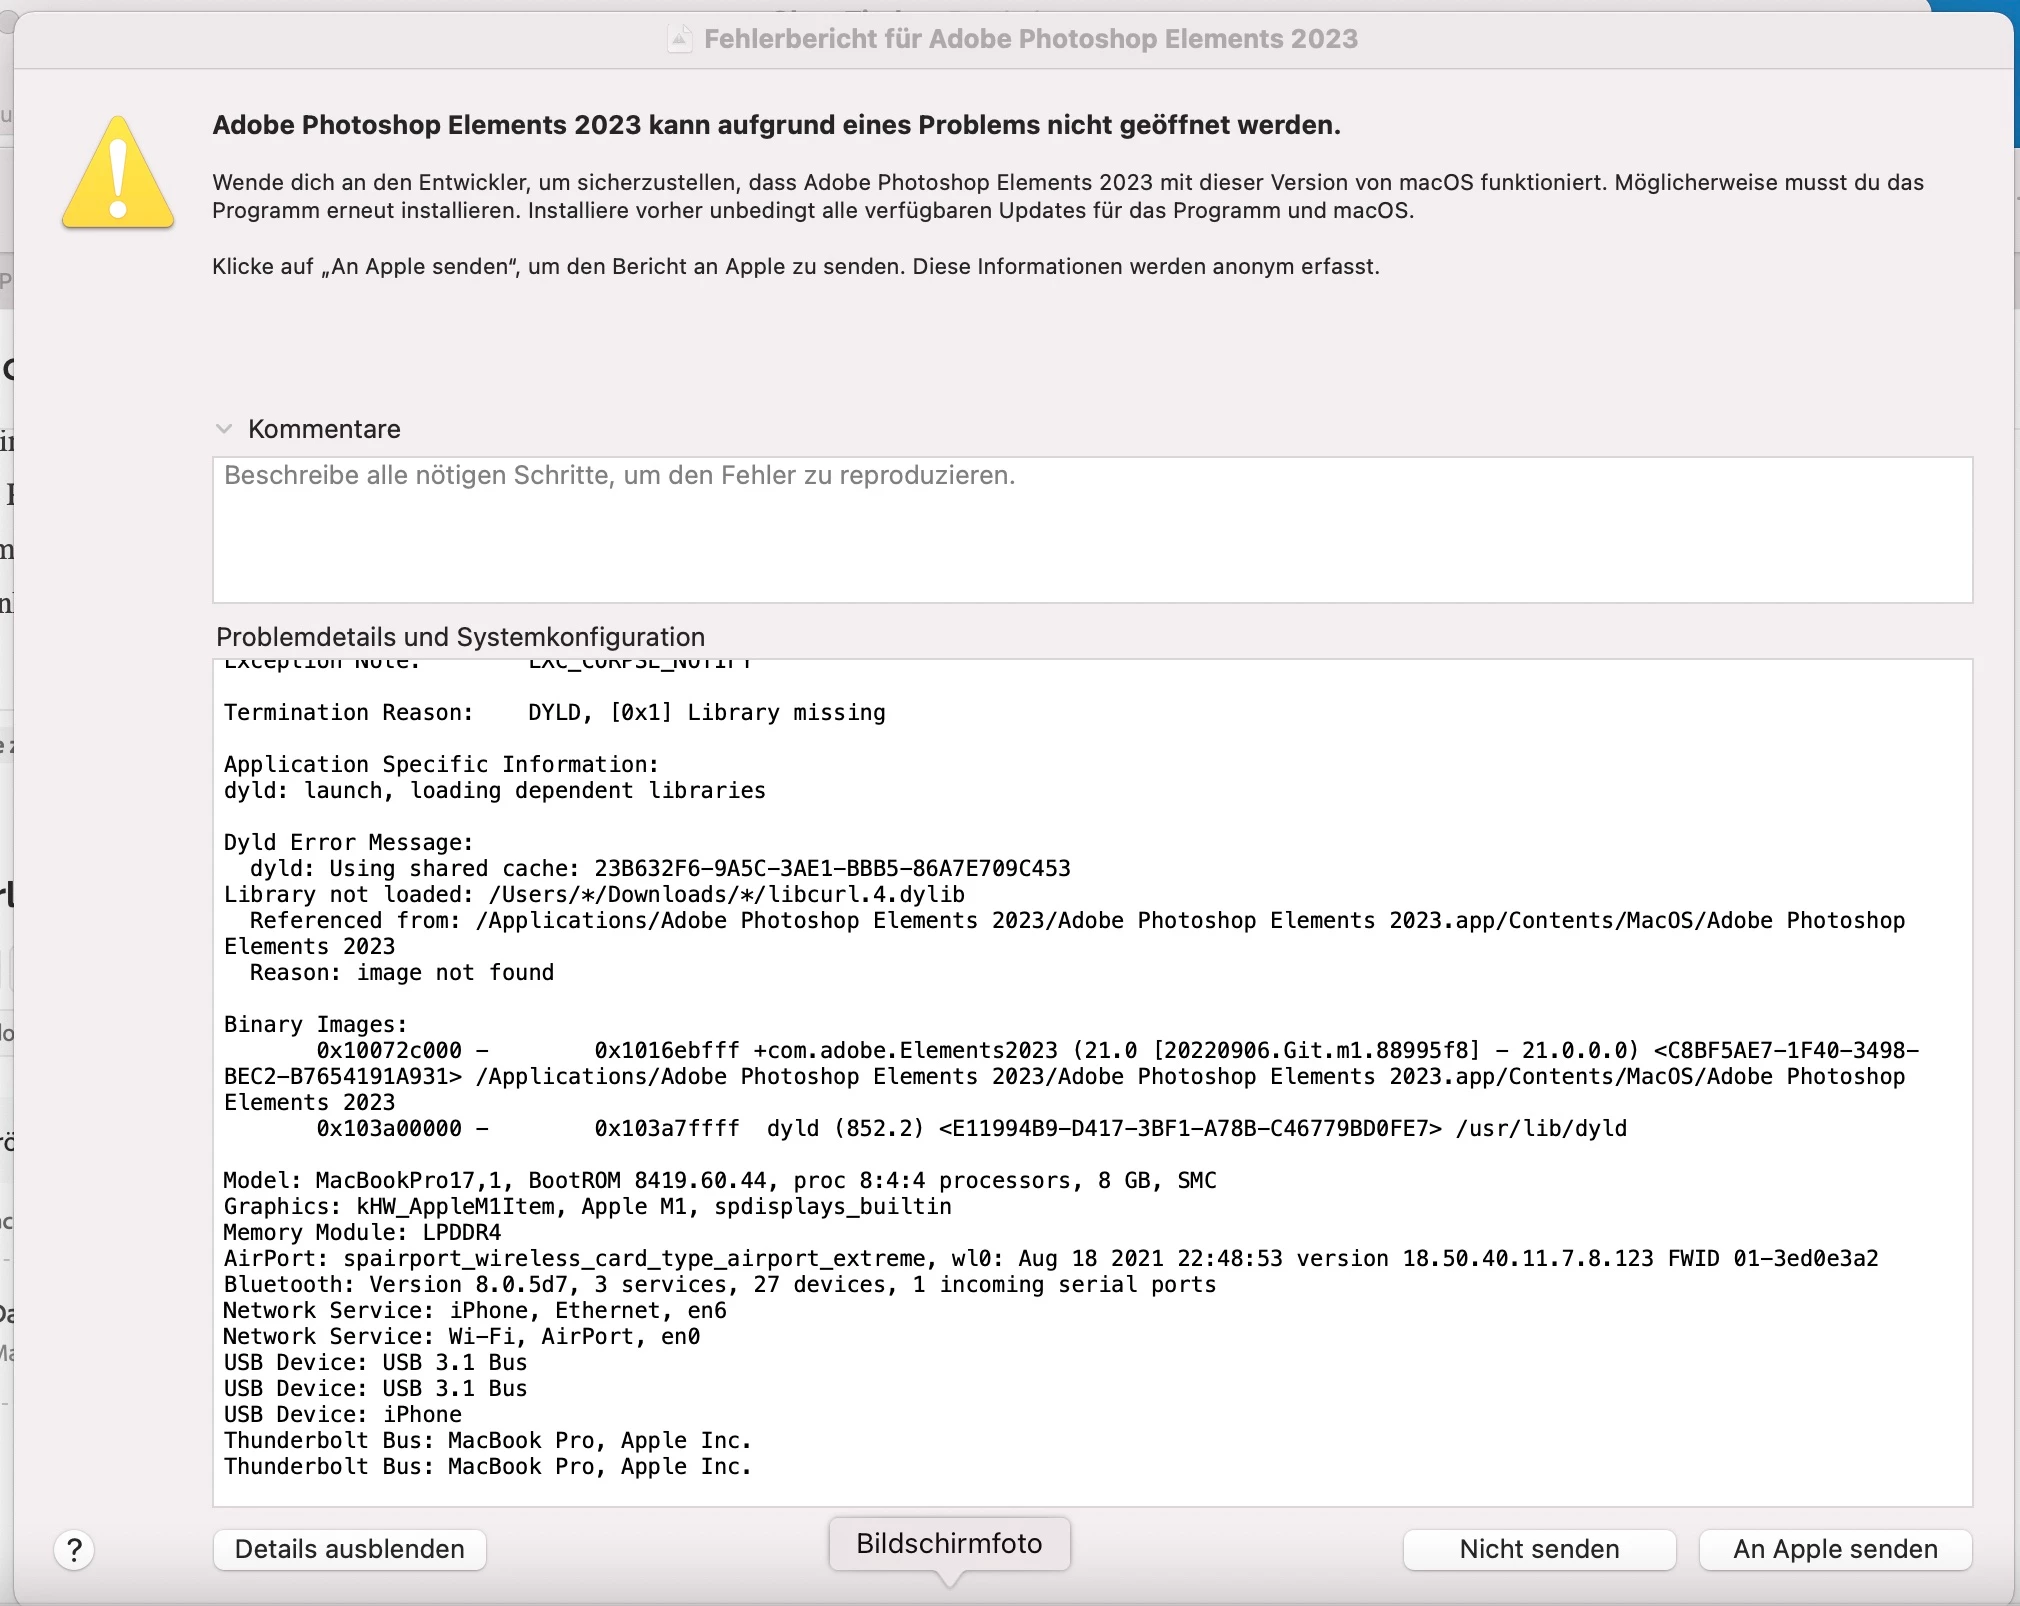2020x1606 pixels.
Task: Click the Termination Reason line in details
Action: [x=554, y=712]
